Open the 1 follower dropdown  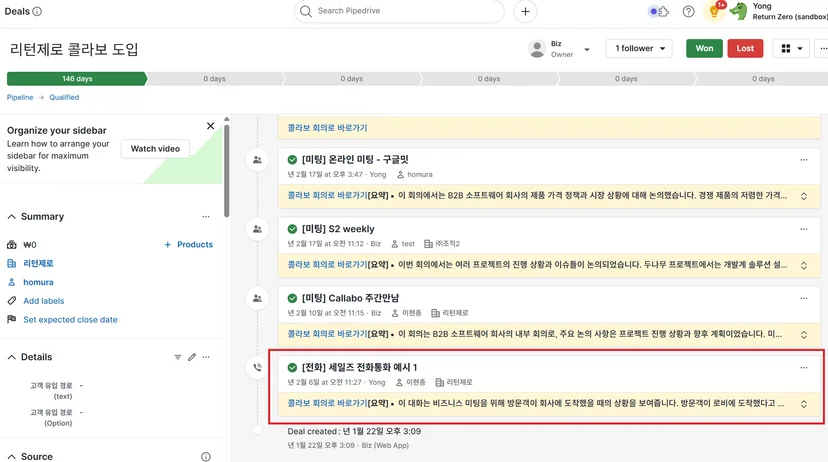point(639,49)
